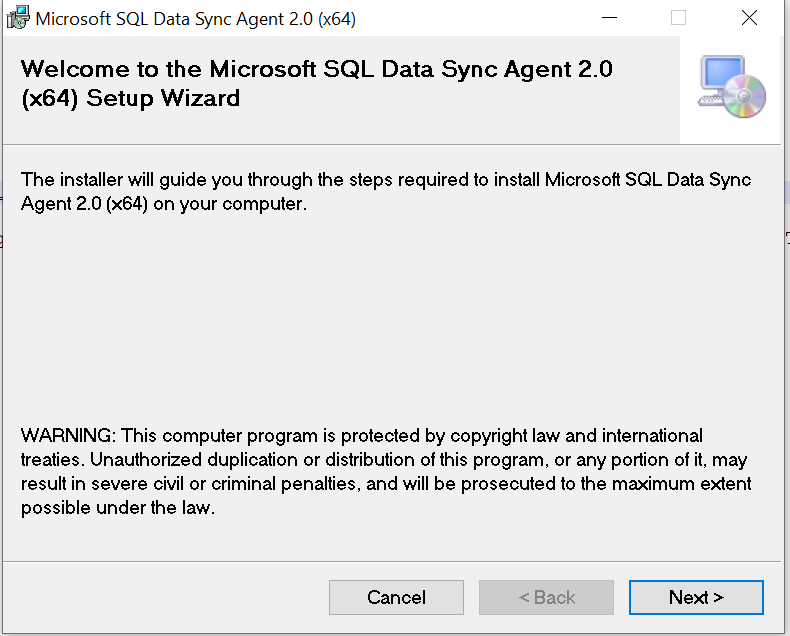Click the disabled maximize window button
This screenshot has width=790, height=636.
678,18
